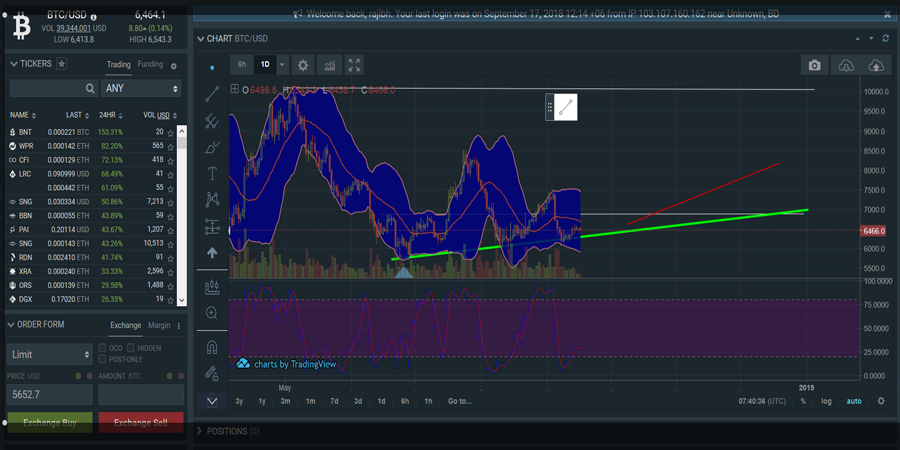The width and height of the screenshot is (900, 450).
Task: Collapse the ORDER FORM panel
Action: coord(11,325)
